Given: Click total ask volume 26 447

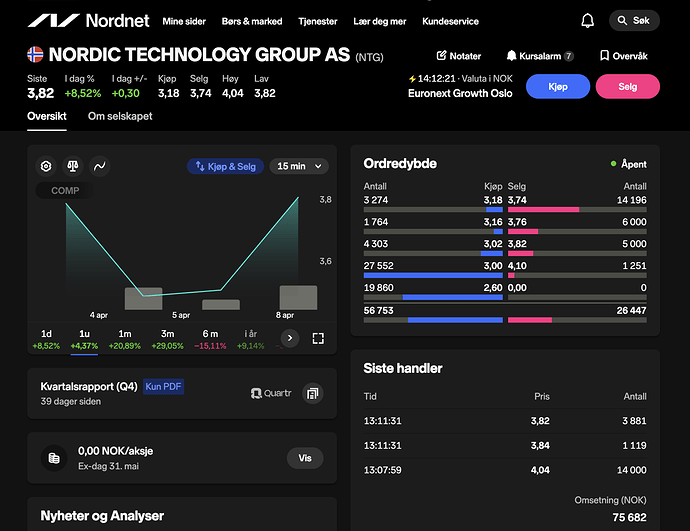Looking at the screenshot, I should 631,311.
